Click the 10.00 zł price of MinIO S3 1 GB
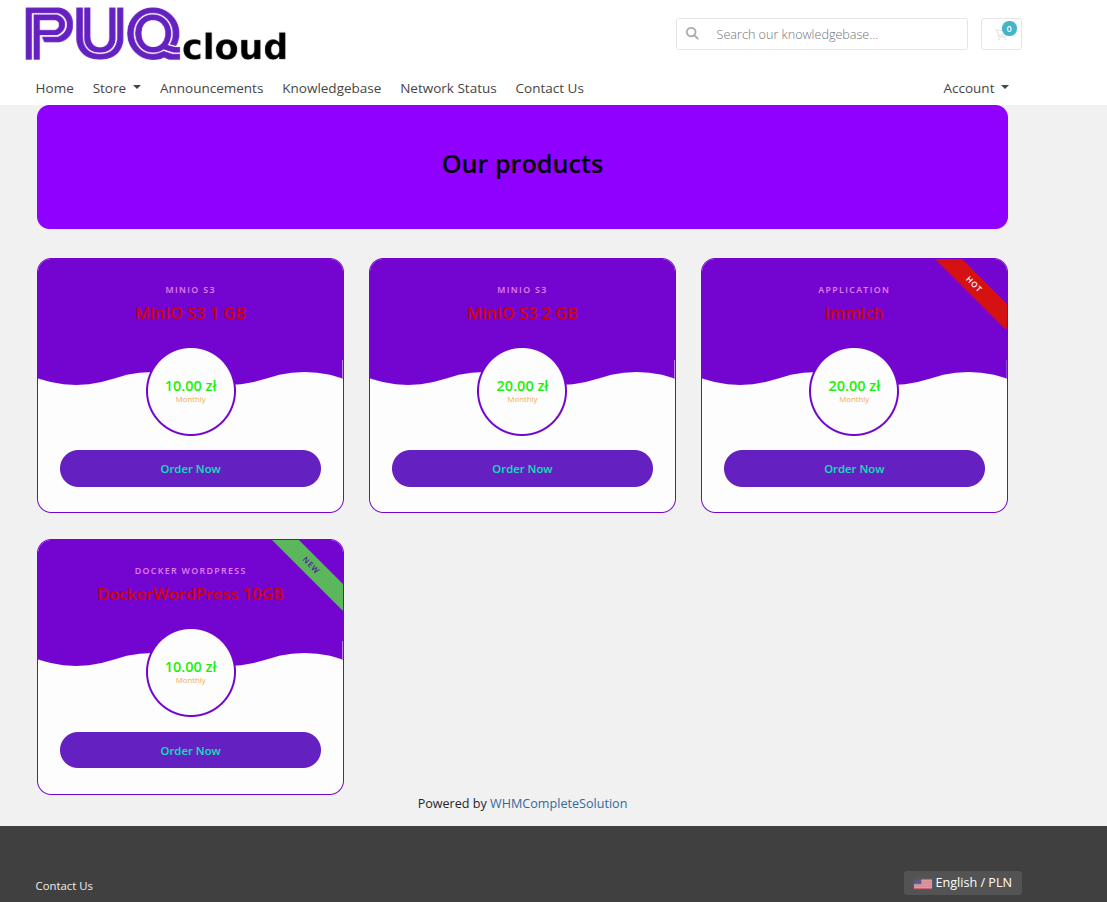The image size is (1107, 902). (x=191, y=386)
